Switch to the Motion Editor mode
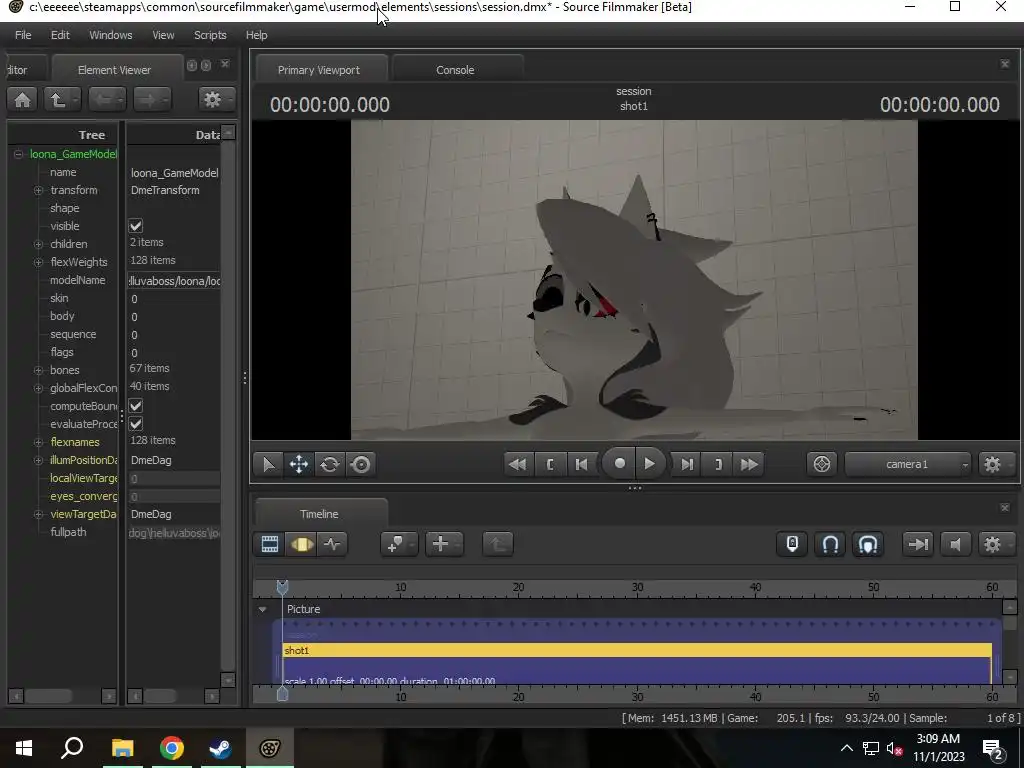The height and width of the screenshot is (768, 1024). [301, 544]
